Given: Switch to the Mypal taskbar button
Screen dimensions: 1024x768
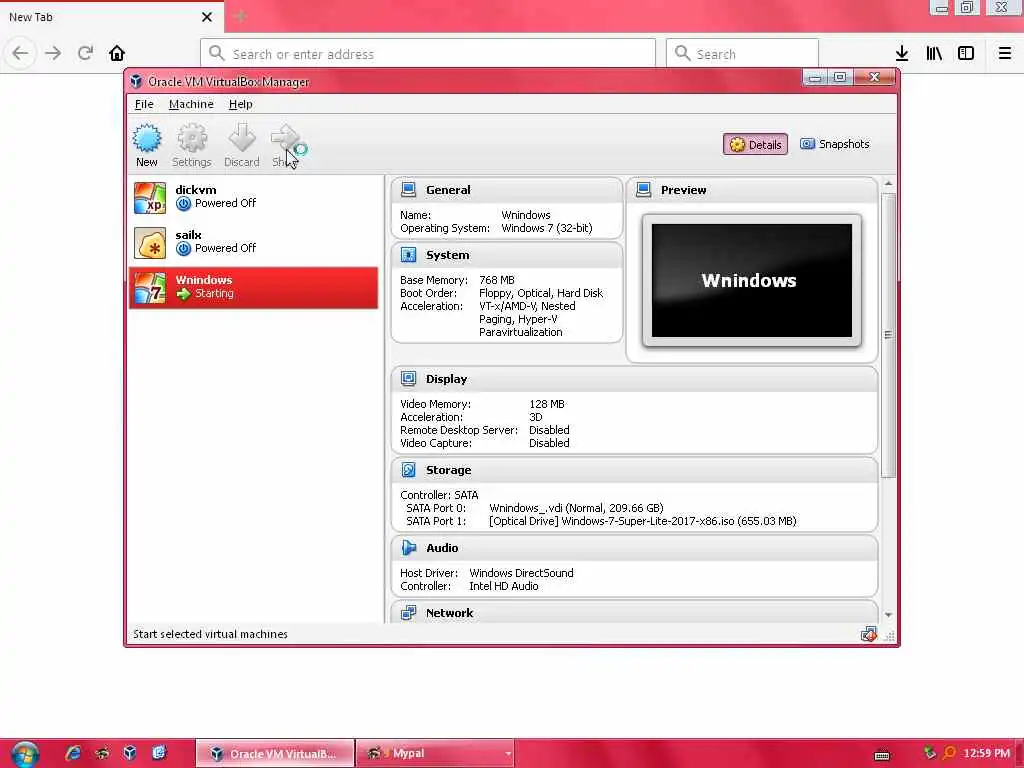Looking at the screenshot, I should point(435,754).
